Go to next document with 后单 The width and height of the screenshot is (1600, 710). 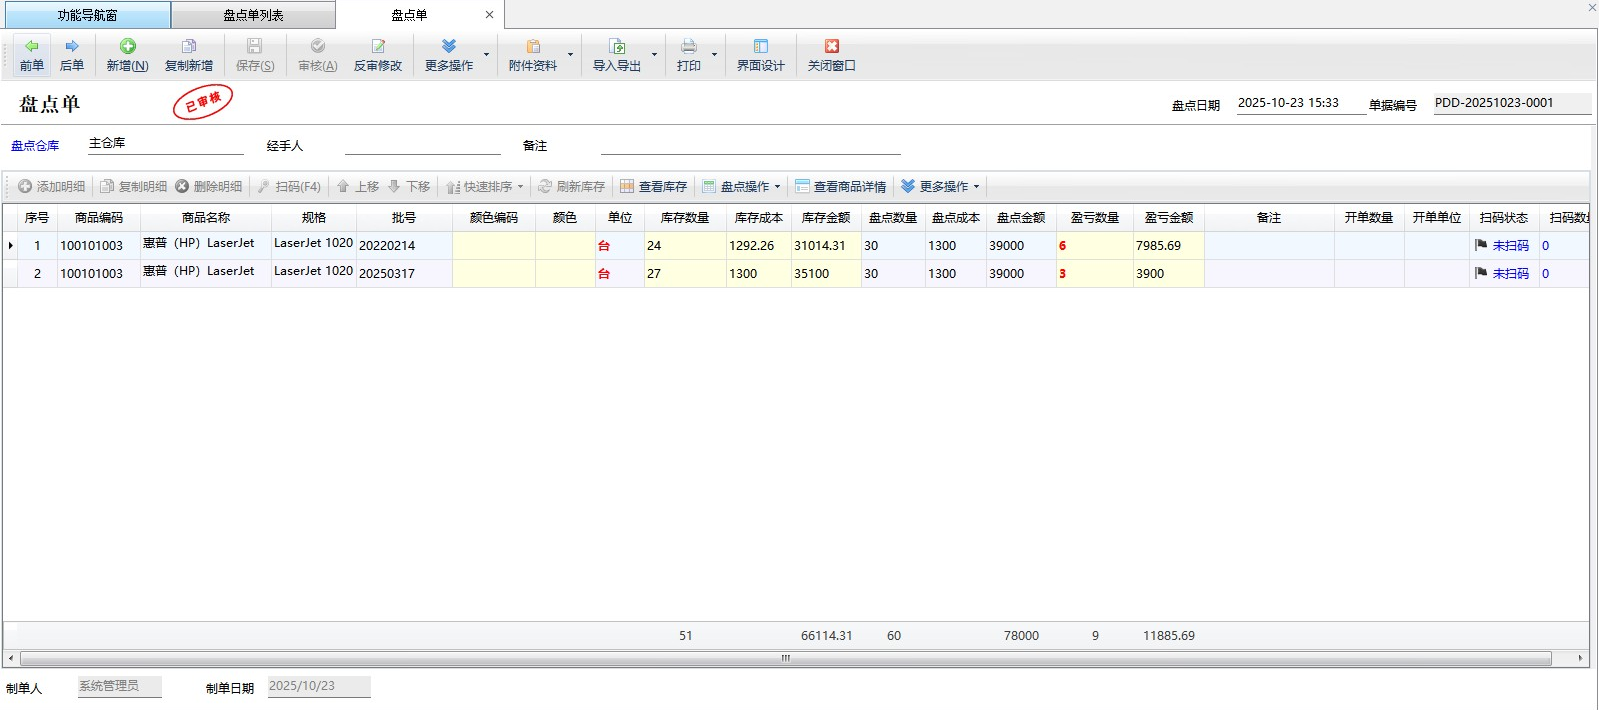tap(72, 47)
